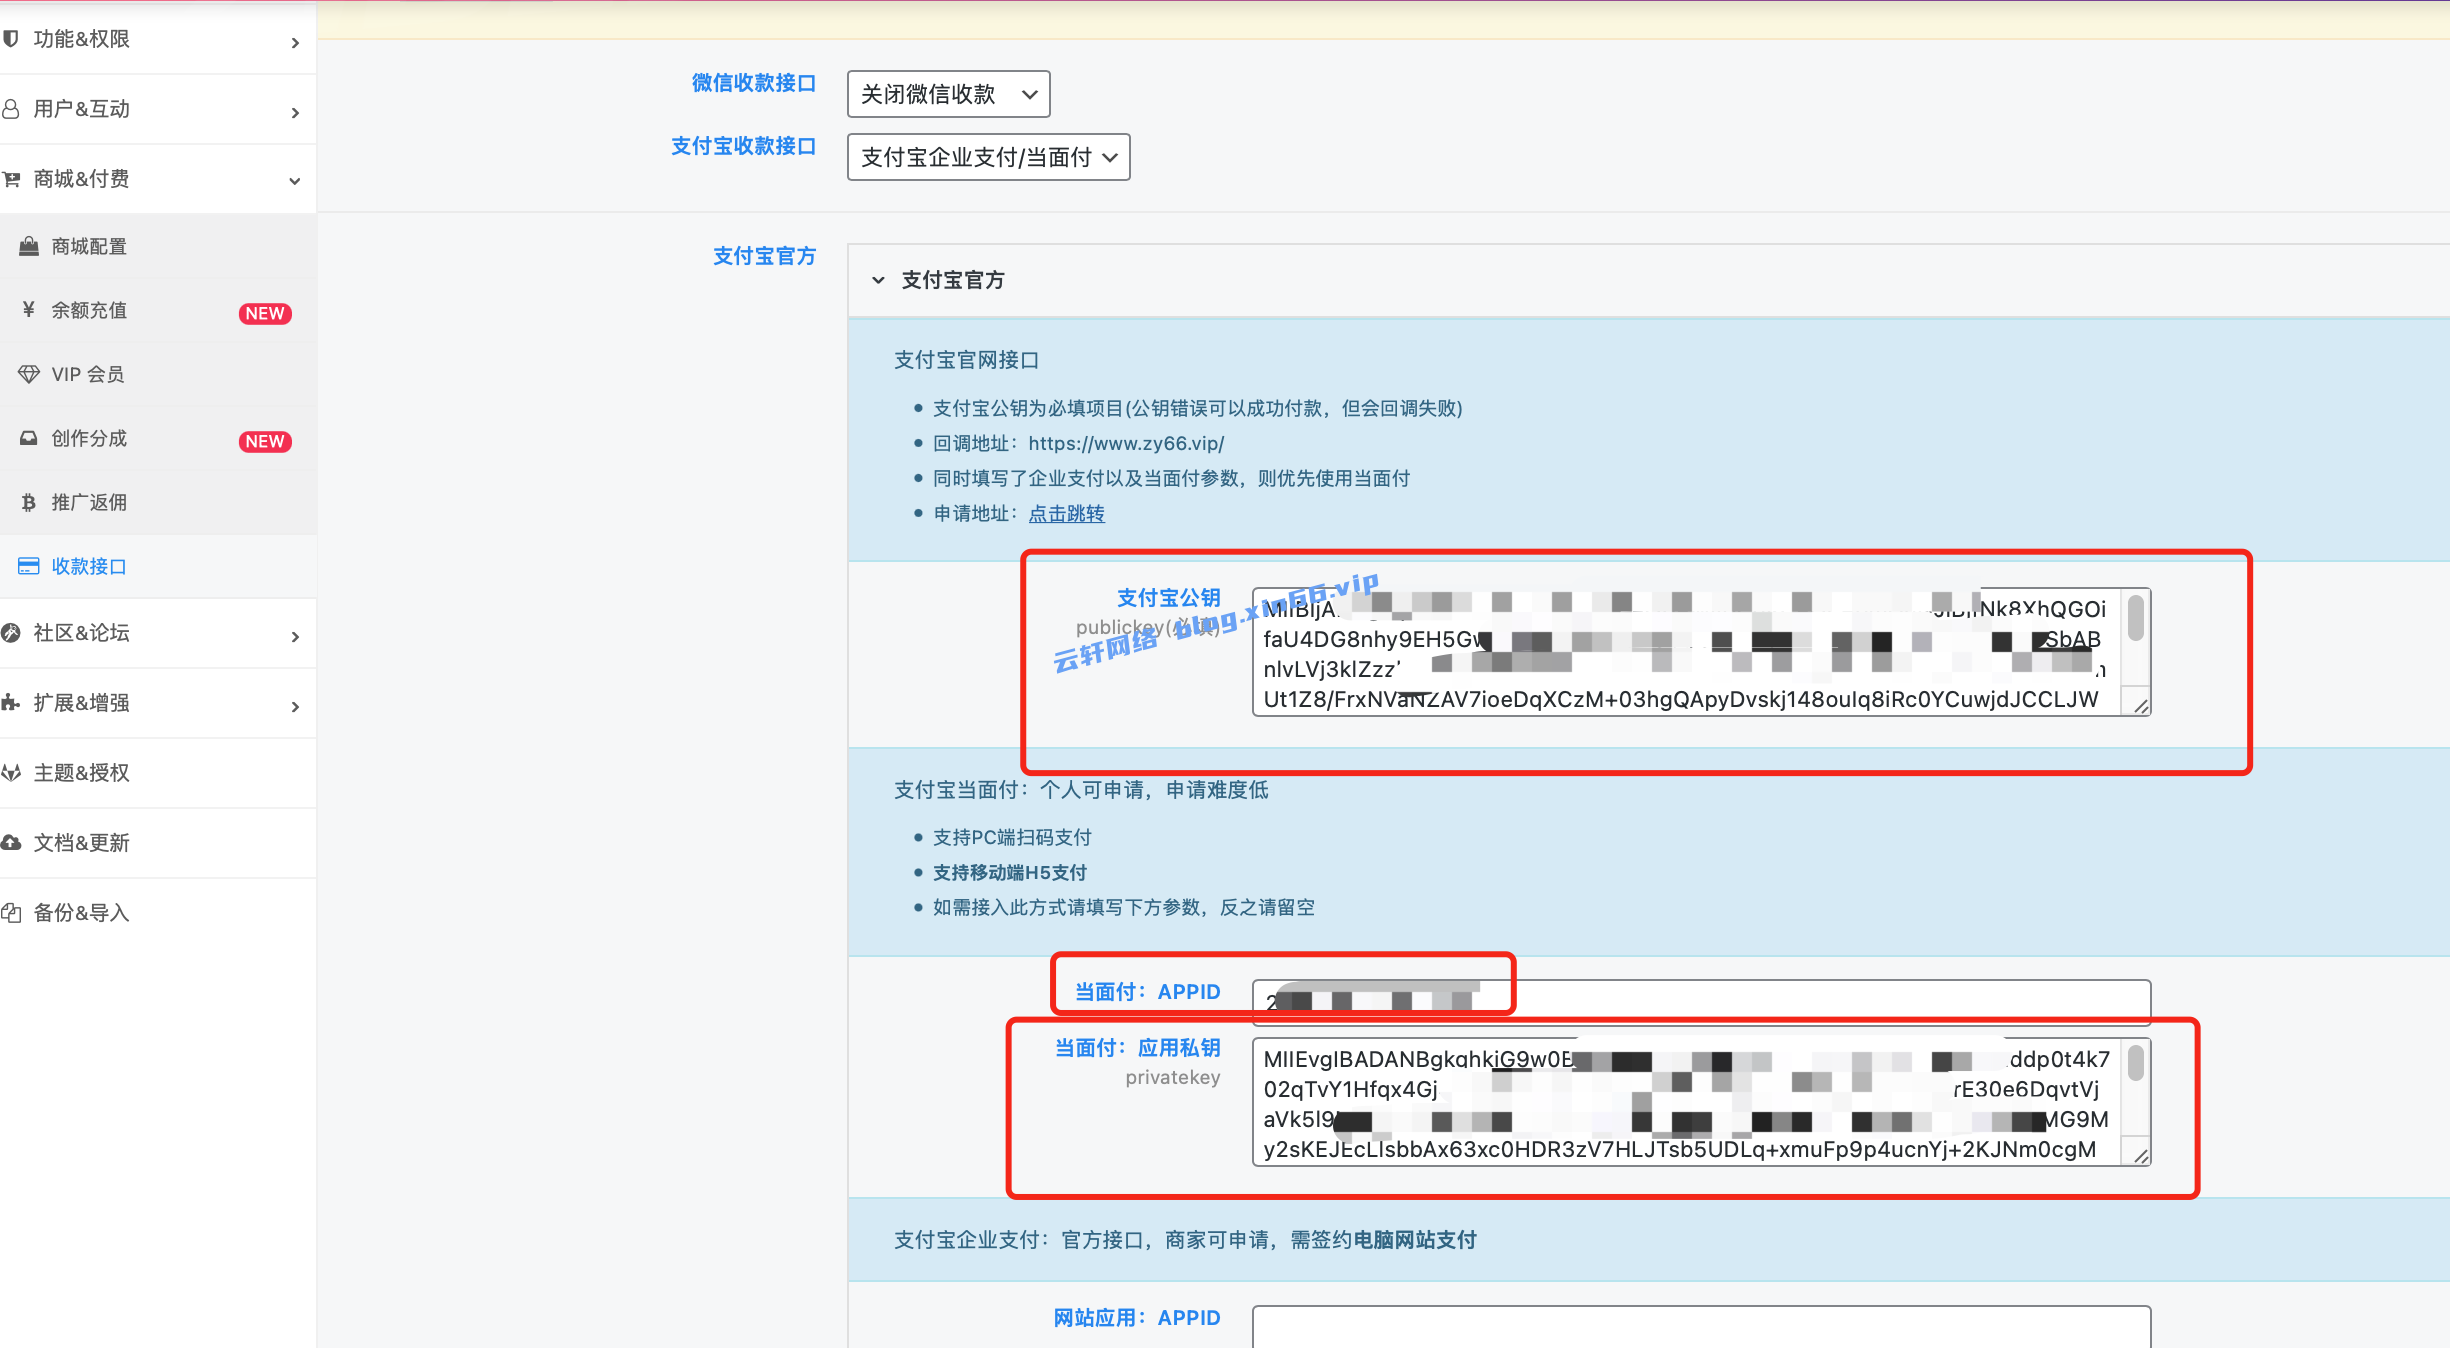Click the 支付宝官方 section header title
Viewport: 2450px width, 1348px height.
953,280
